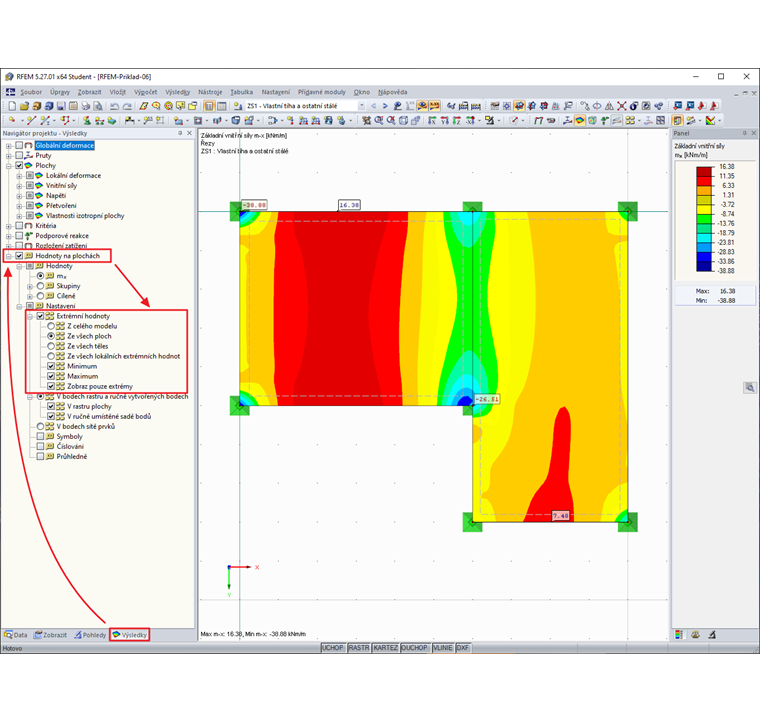Go to the previous load case
Screen dimensions: 760x723
tap(373, 106)
